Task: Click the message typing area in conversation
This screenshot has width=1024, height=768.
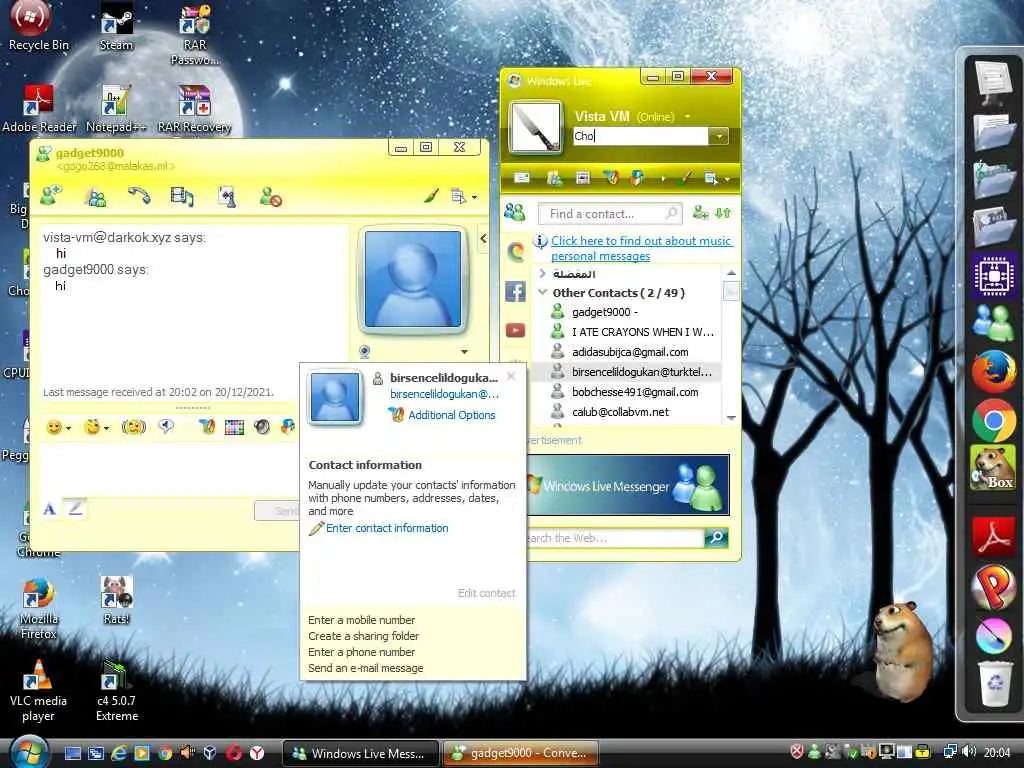Action: 170,469
